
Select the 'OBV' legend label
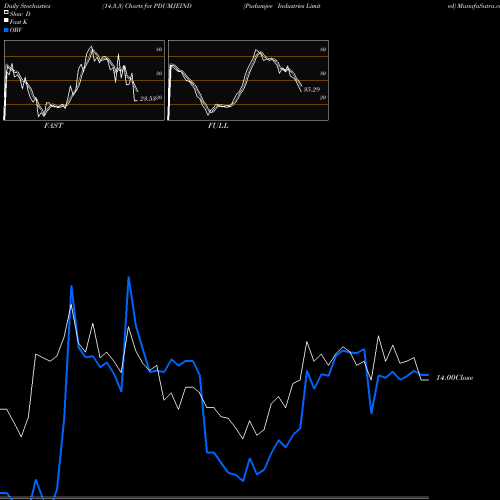(x=16, y=30)
